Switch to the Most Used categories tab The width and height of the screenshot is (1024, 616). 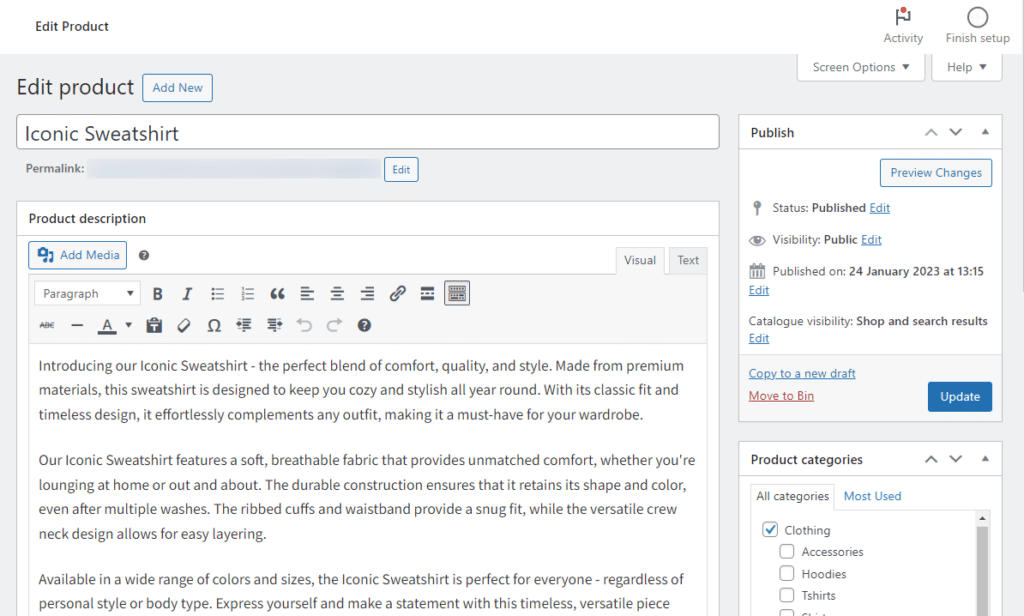coord(872,495)
